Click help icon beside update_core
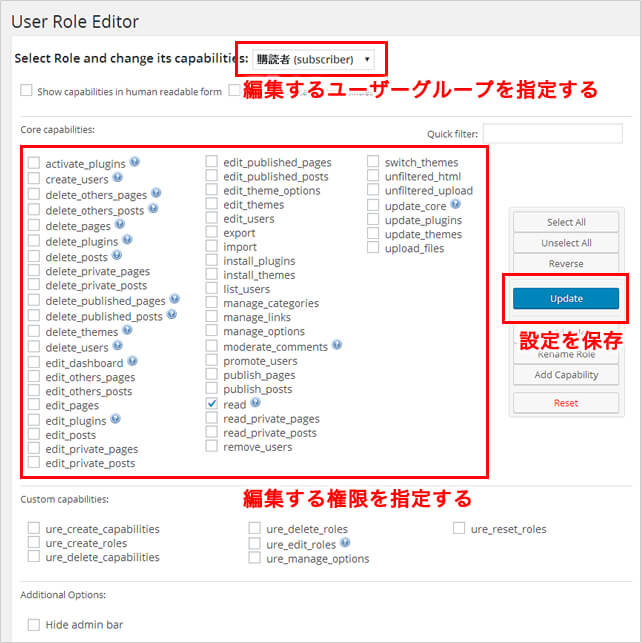Viewport: 641px width, 643px height. tap(455, 205)
